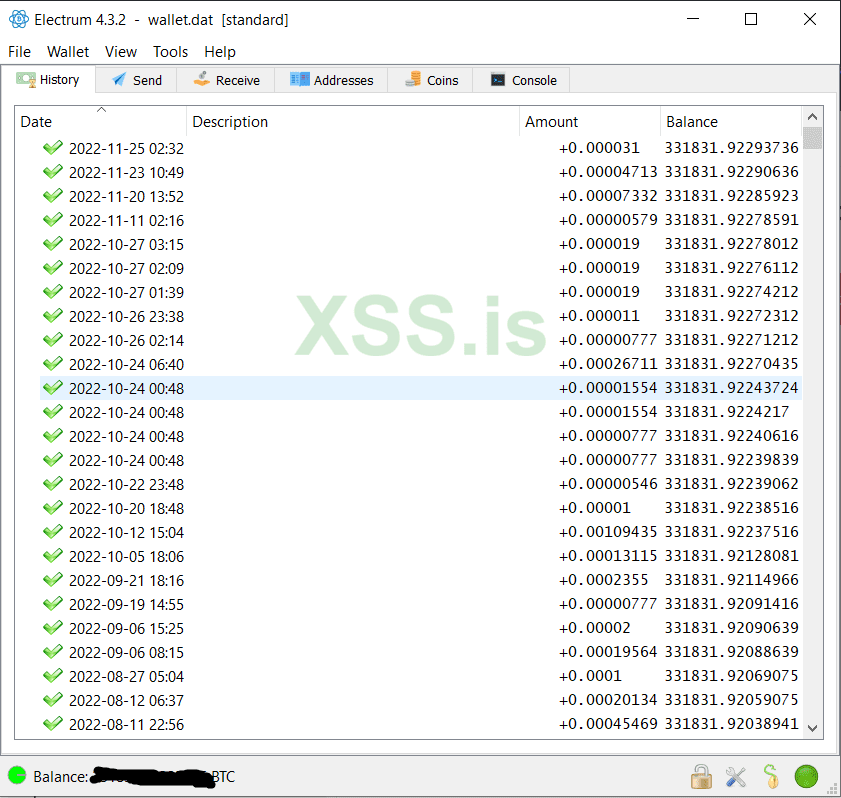
Task: Click the green network status icon at right
Action: 806,776
